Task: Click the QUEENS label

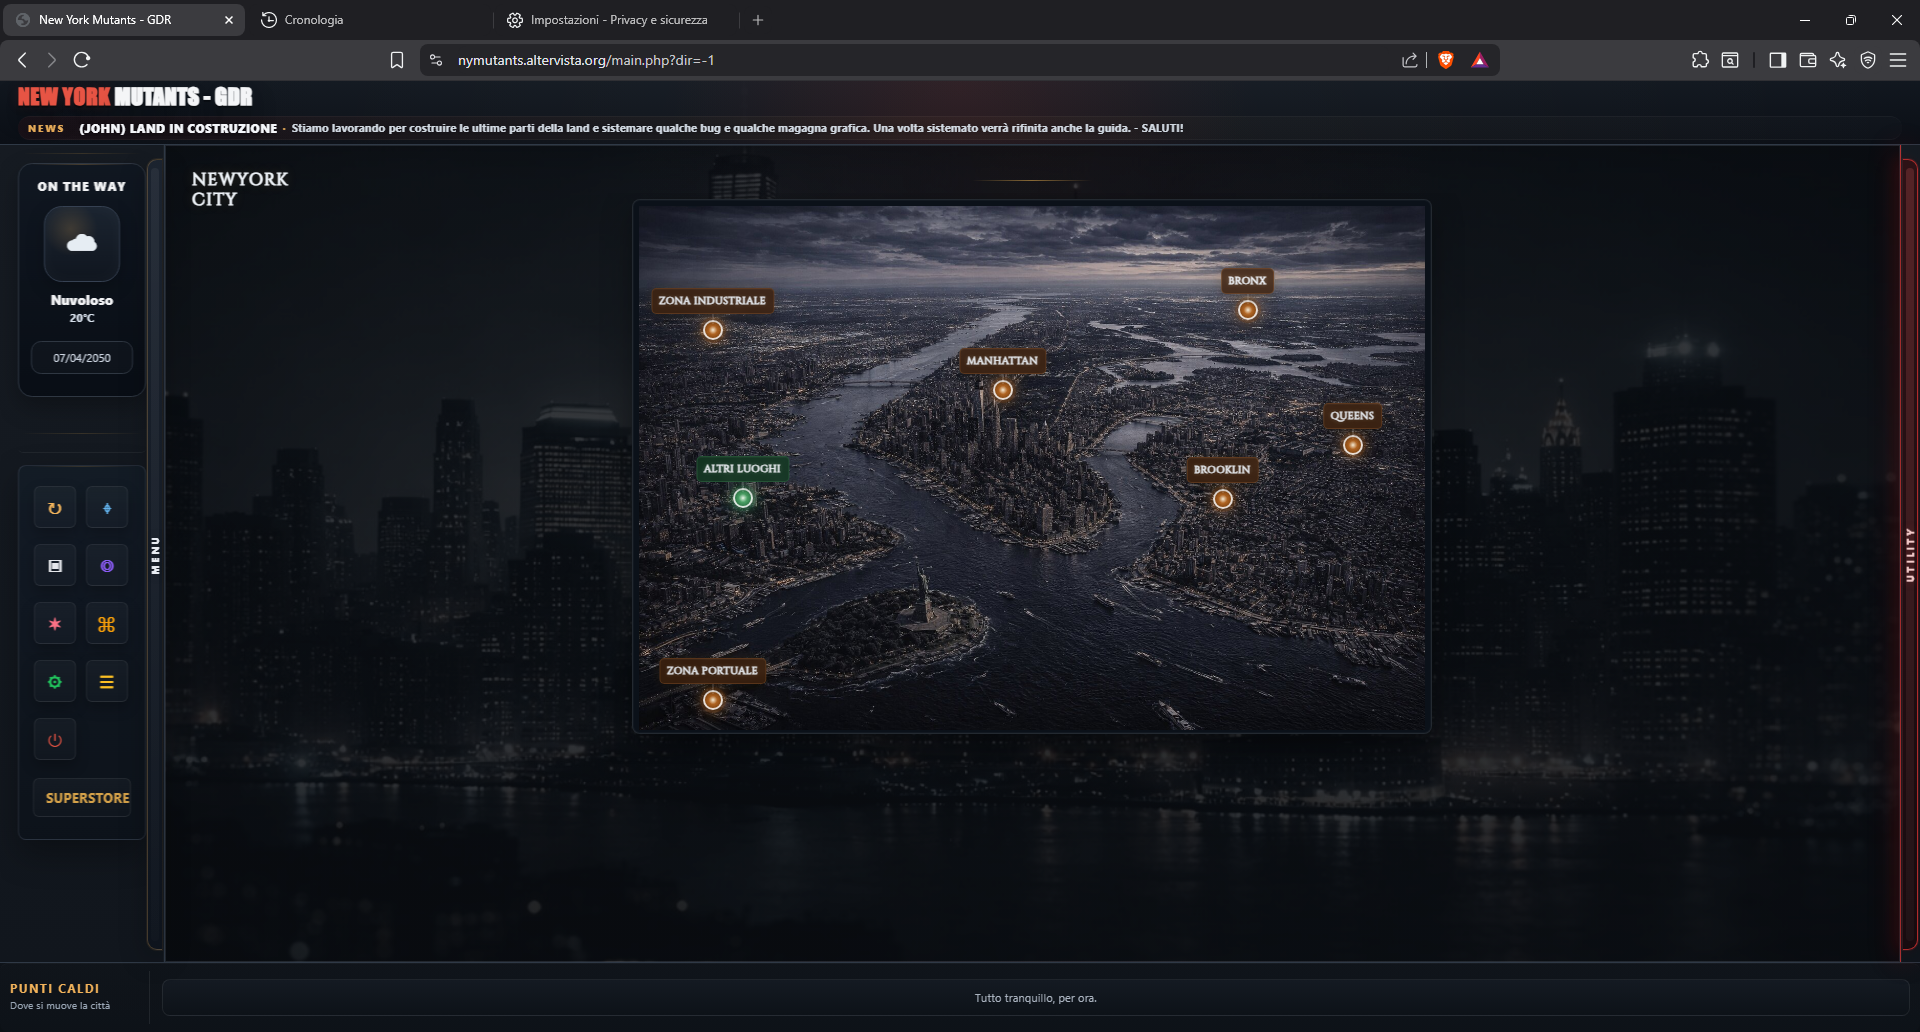Action: (1352, 415)
